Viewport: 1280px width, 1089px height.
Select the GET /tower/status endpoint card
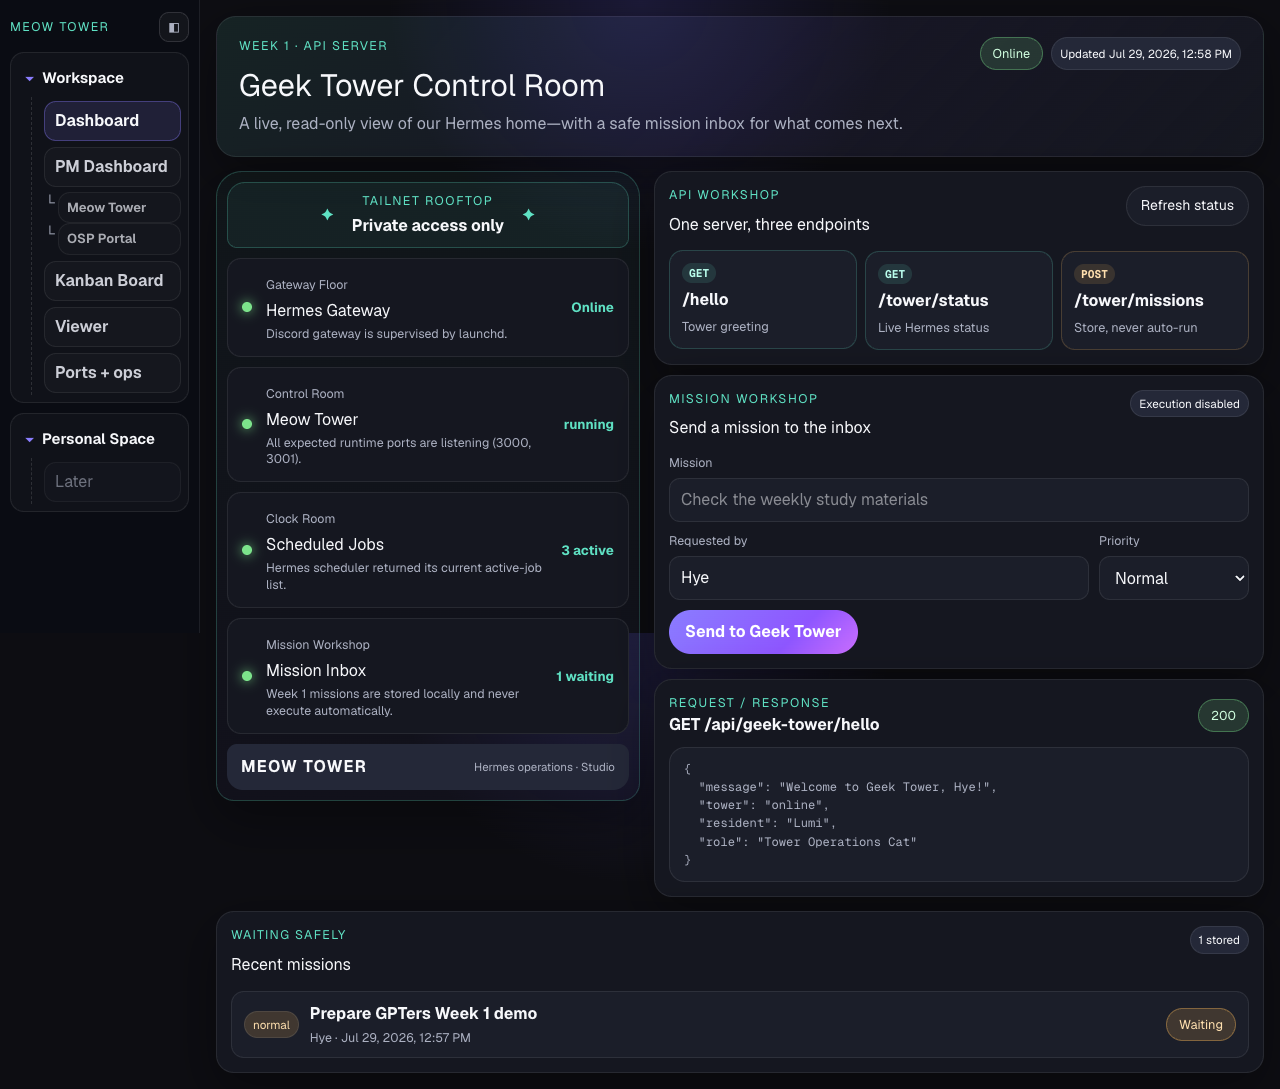click(959, 300)
